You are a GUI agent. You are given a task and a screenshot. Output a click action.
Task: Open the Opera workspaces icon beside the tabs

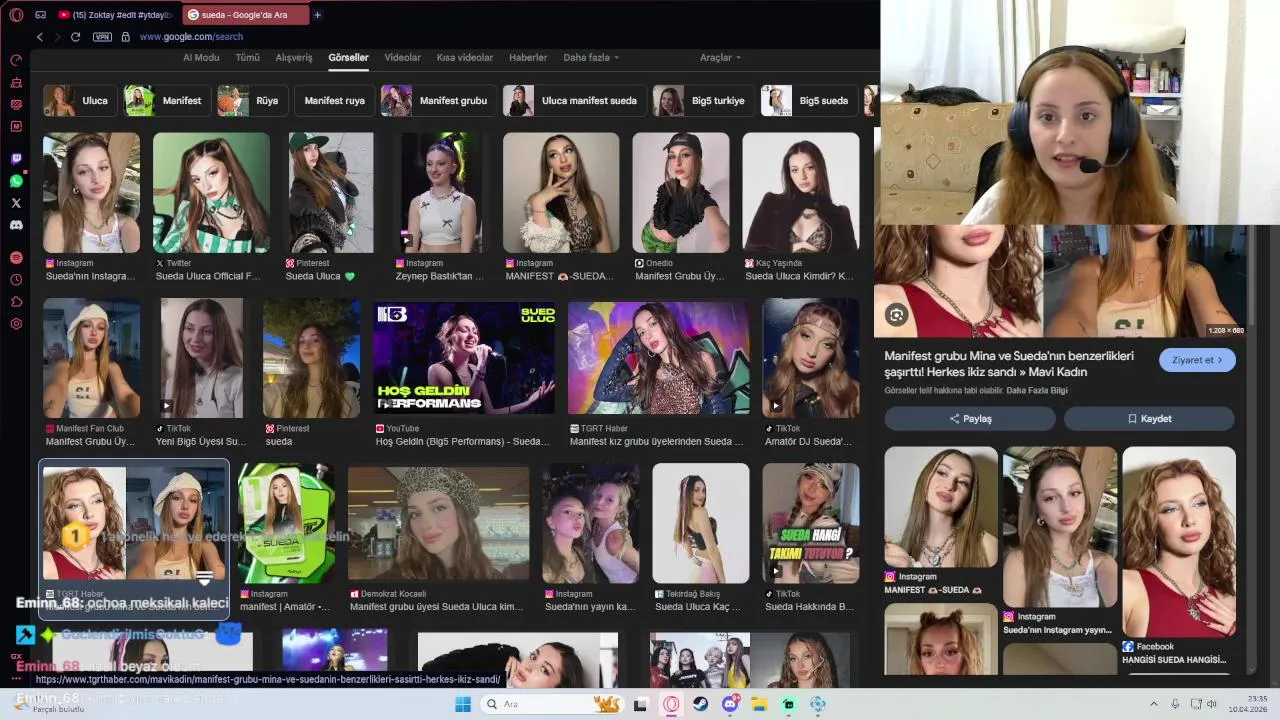(40, 15)
